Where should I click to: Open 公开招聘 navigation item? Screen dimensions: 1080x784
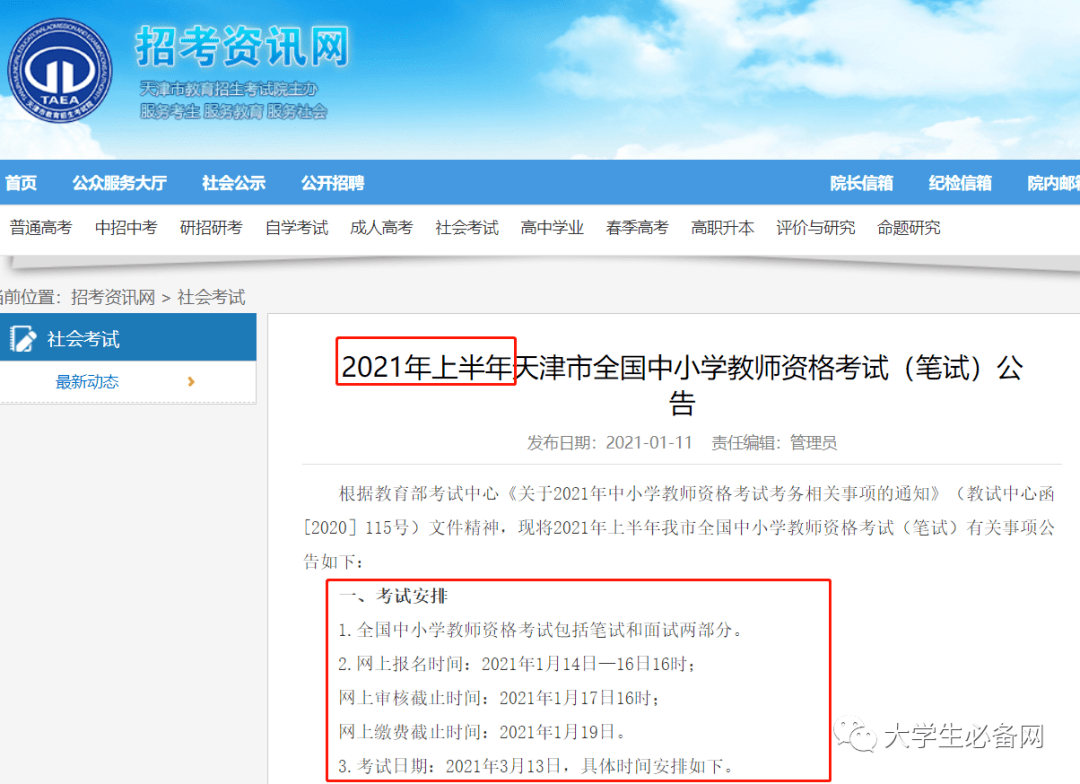[333, 183]
